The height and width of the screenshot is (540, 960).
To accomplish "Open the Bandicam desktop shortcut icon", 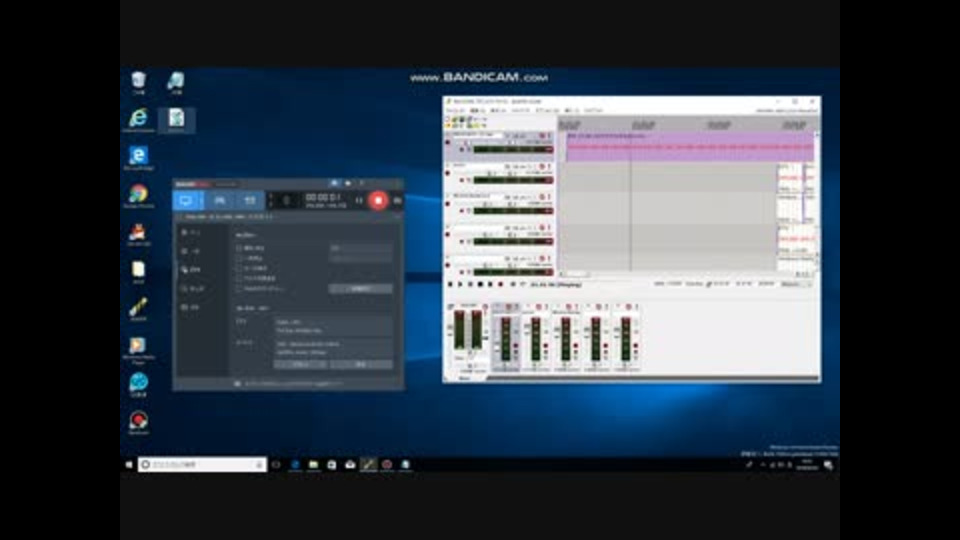I will tap(139, 422).
